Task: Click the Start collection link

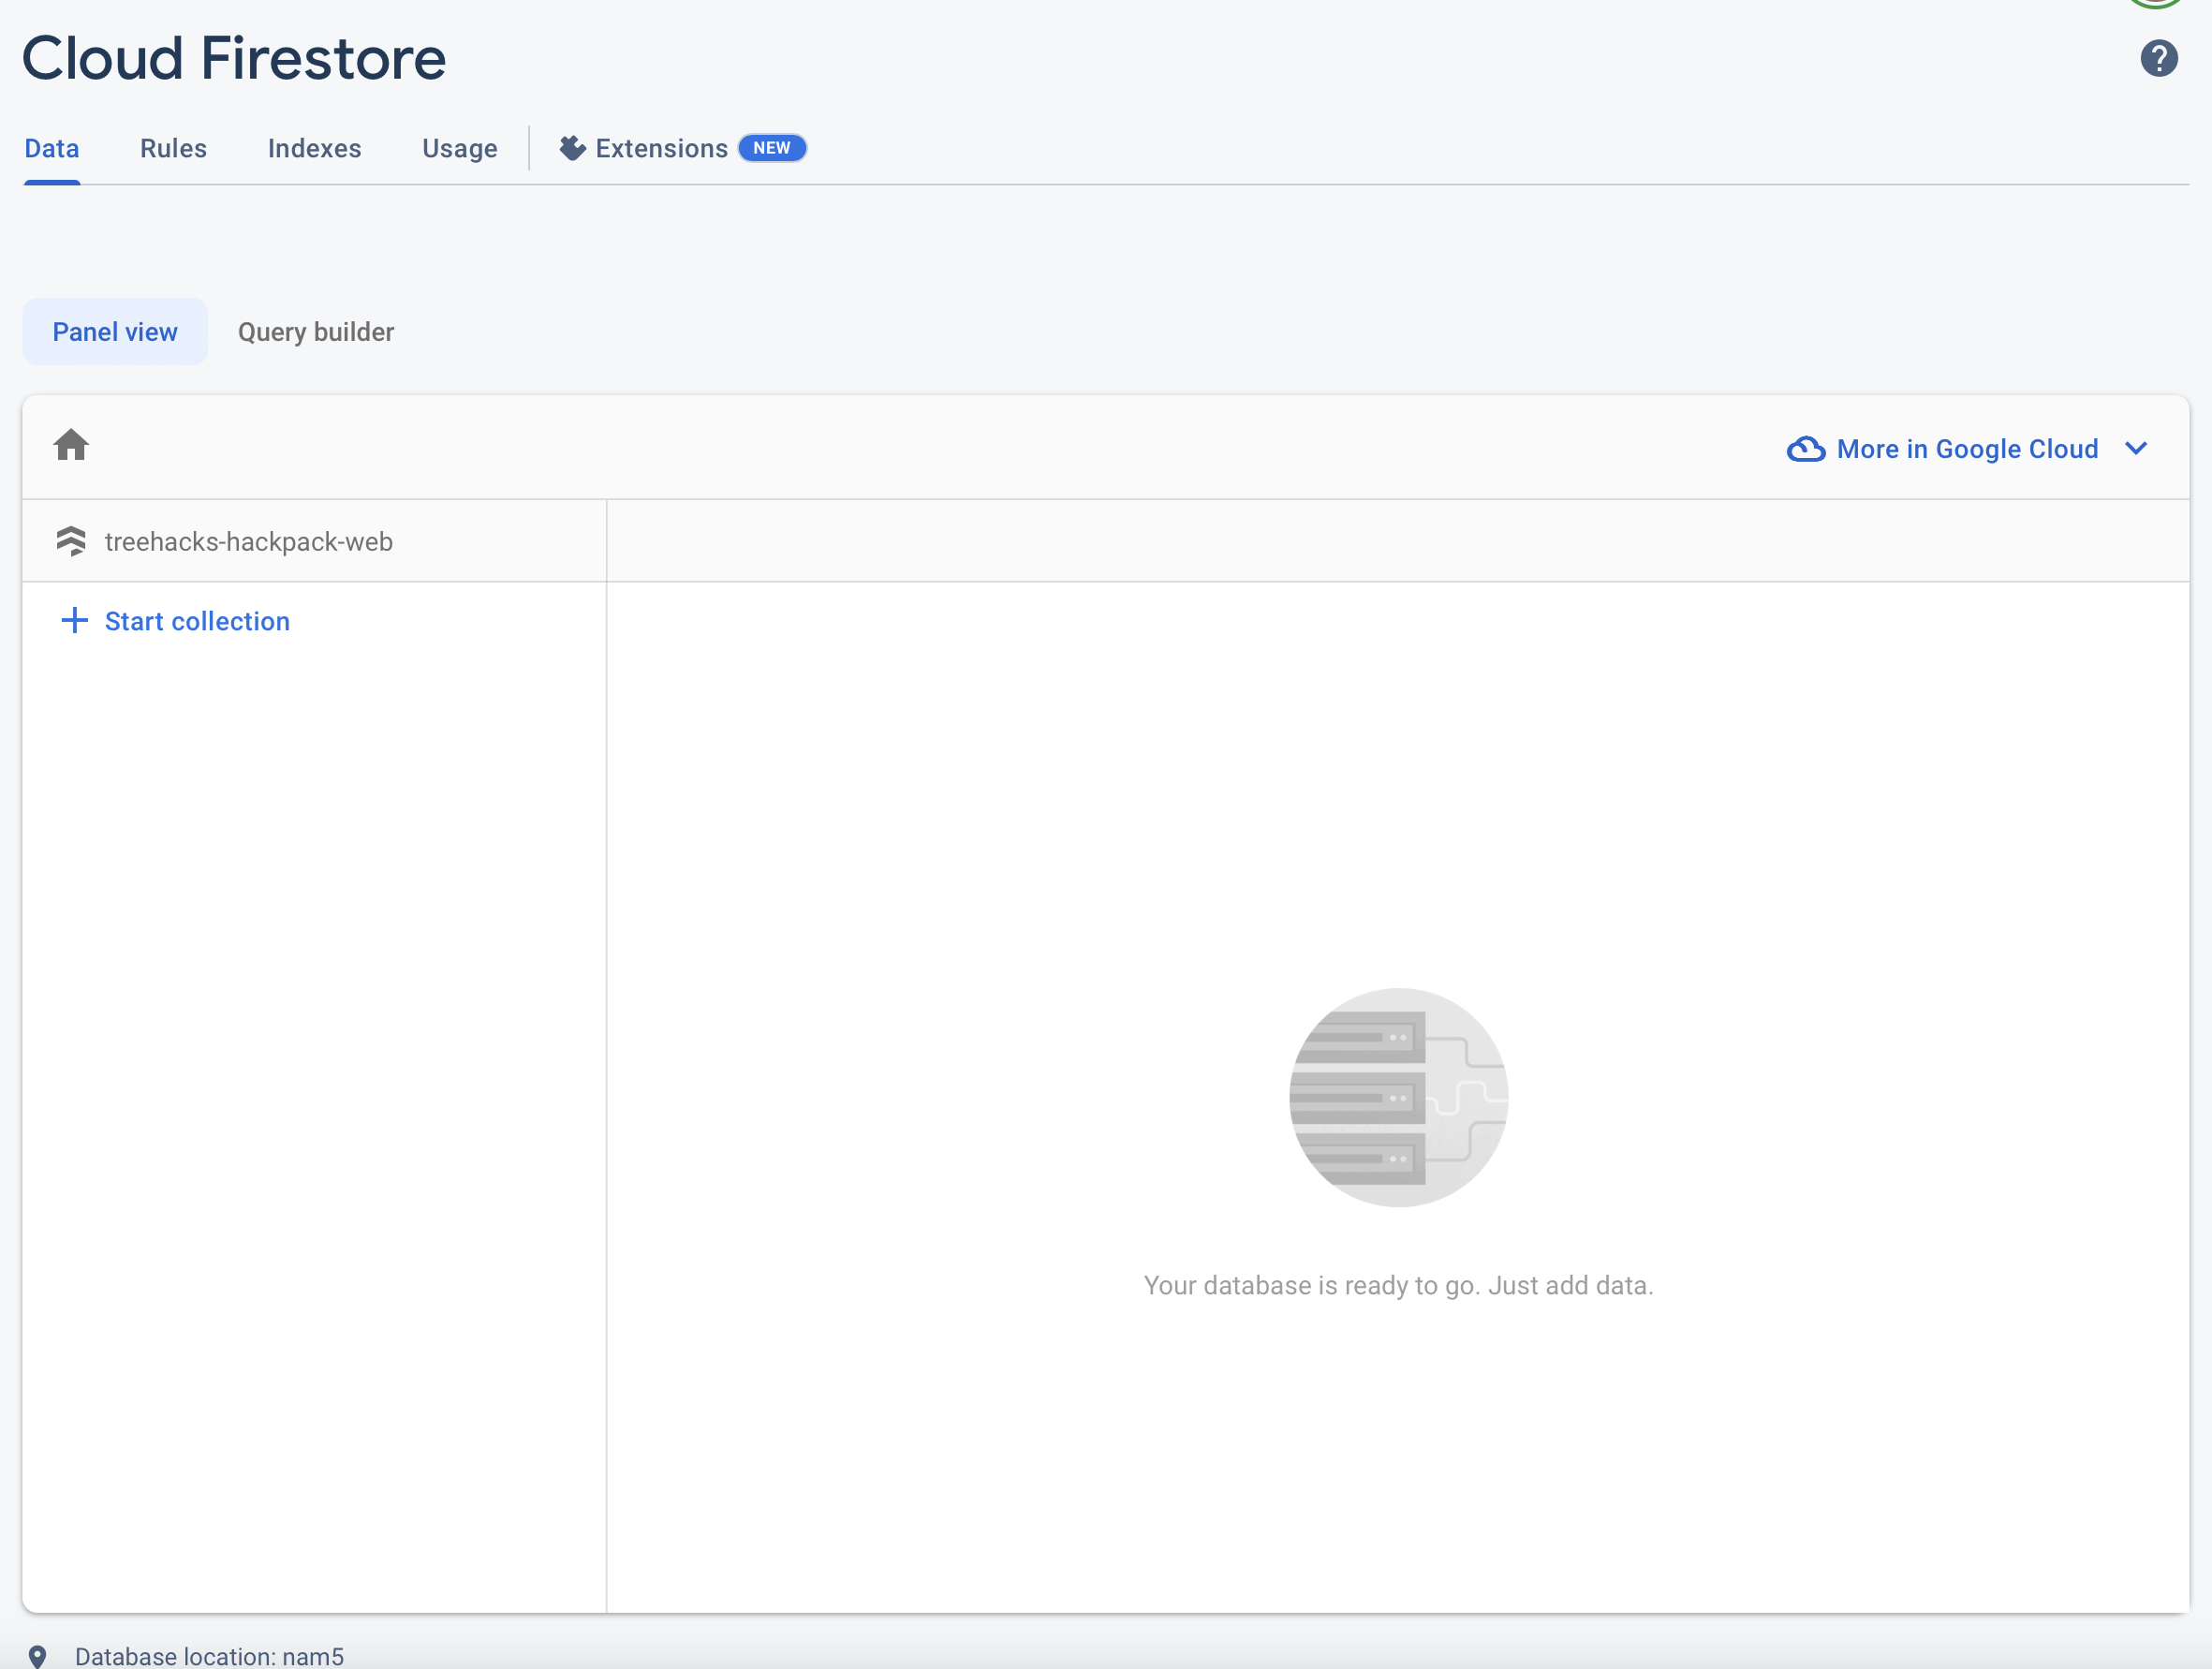Action: [197, 621]
